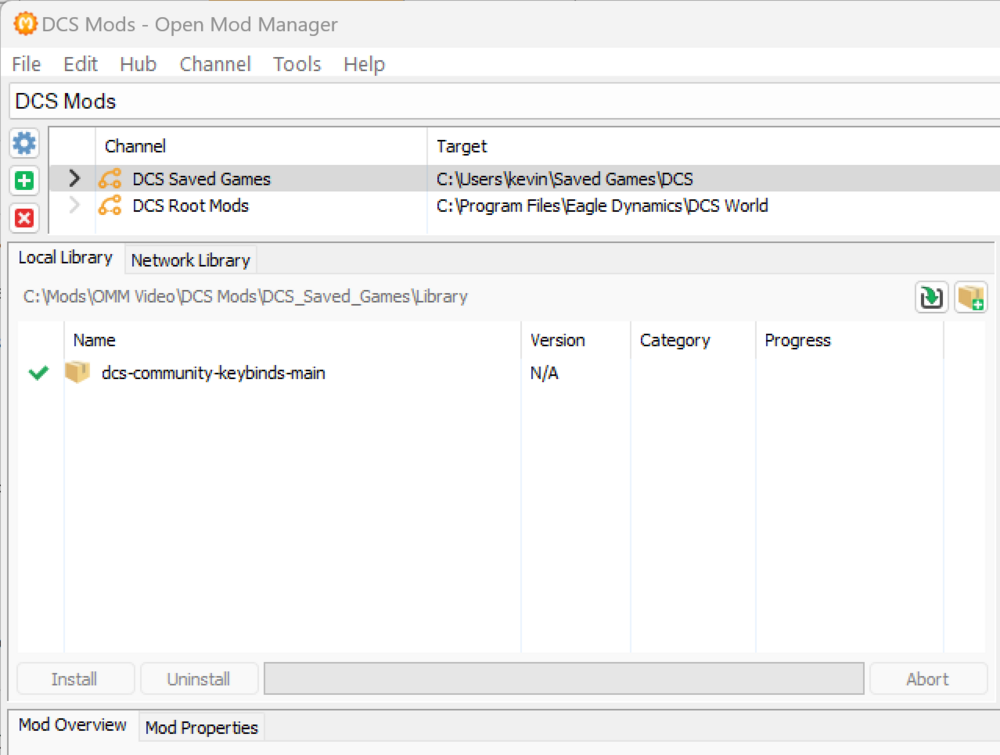Click the blue gear channel settings icon
1000x755 pixels.
(24, 144)
